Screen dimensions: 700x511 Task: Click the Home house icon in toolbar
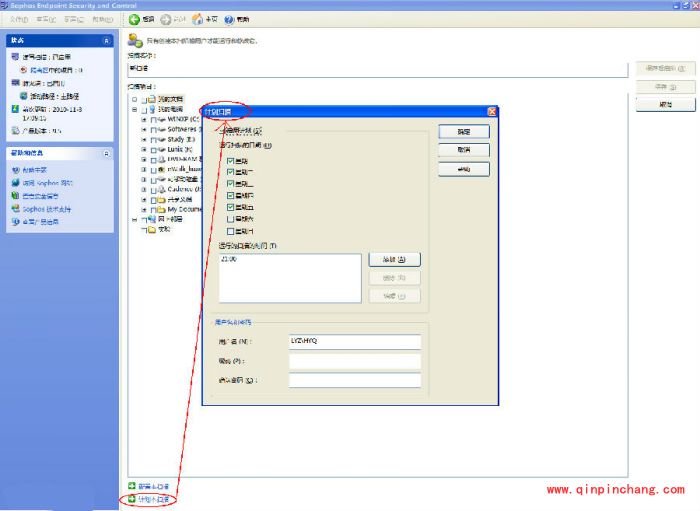click(197, 19)
